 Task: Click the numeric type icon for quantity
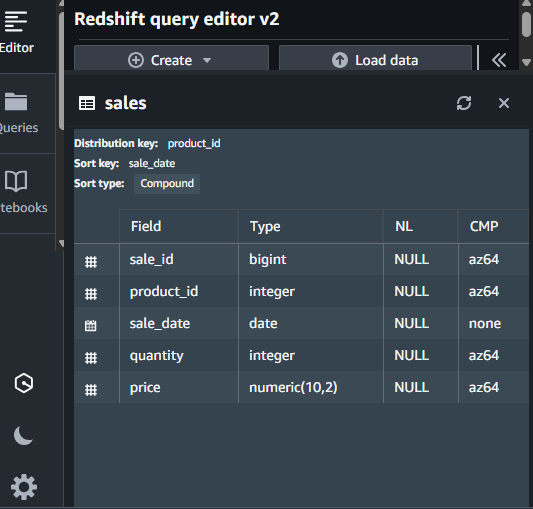pos(91,358)
